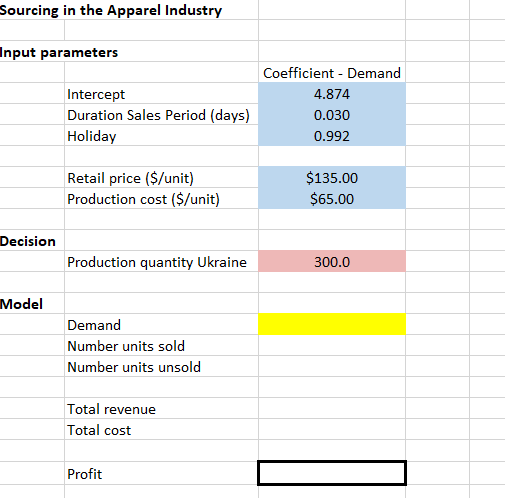Select the empty value cell for Number units unsold
Viewport: 505px width, 498px height.
coord(332,366)
